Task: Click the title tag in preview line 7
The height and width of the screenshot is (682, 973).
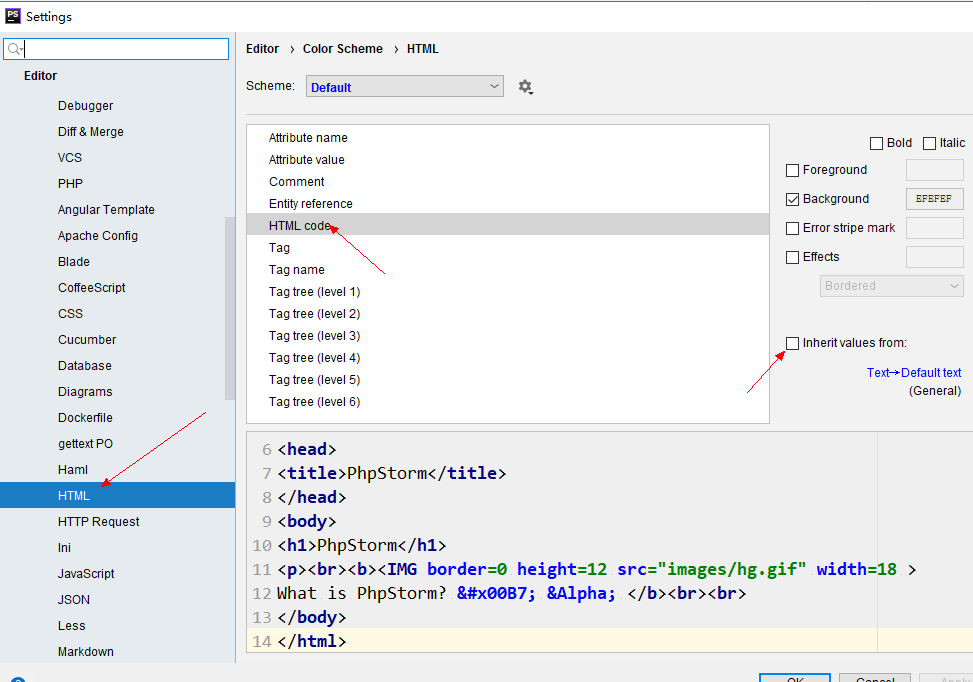Action: [x=312, y=473]
